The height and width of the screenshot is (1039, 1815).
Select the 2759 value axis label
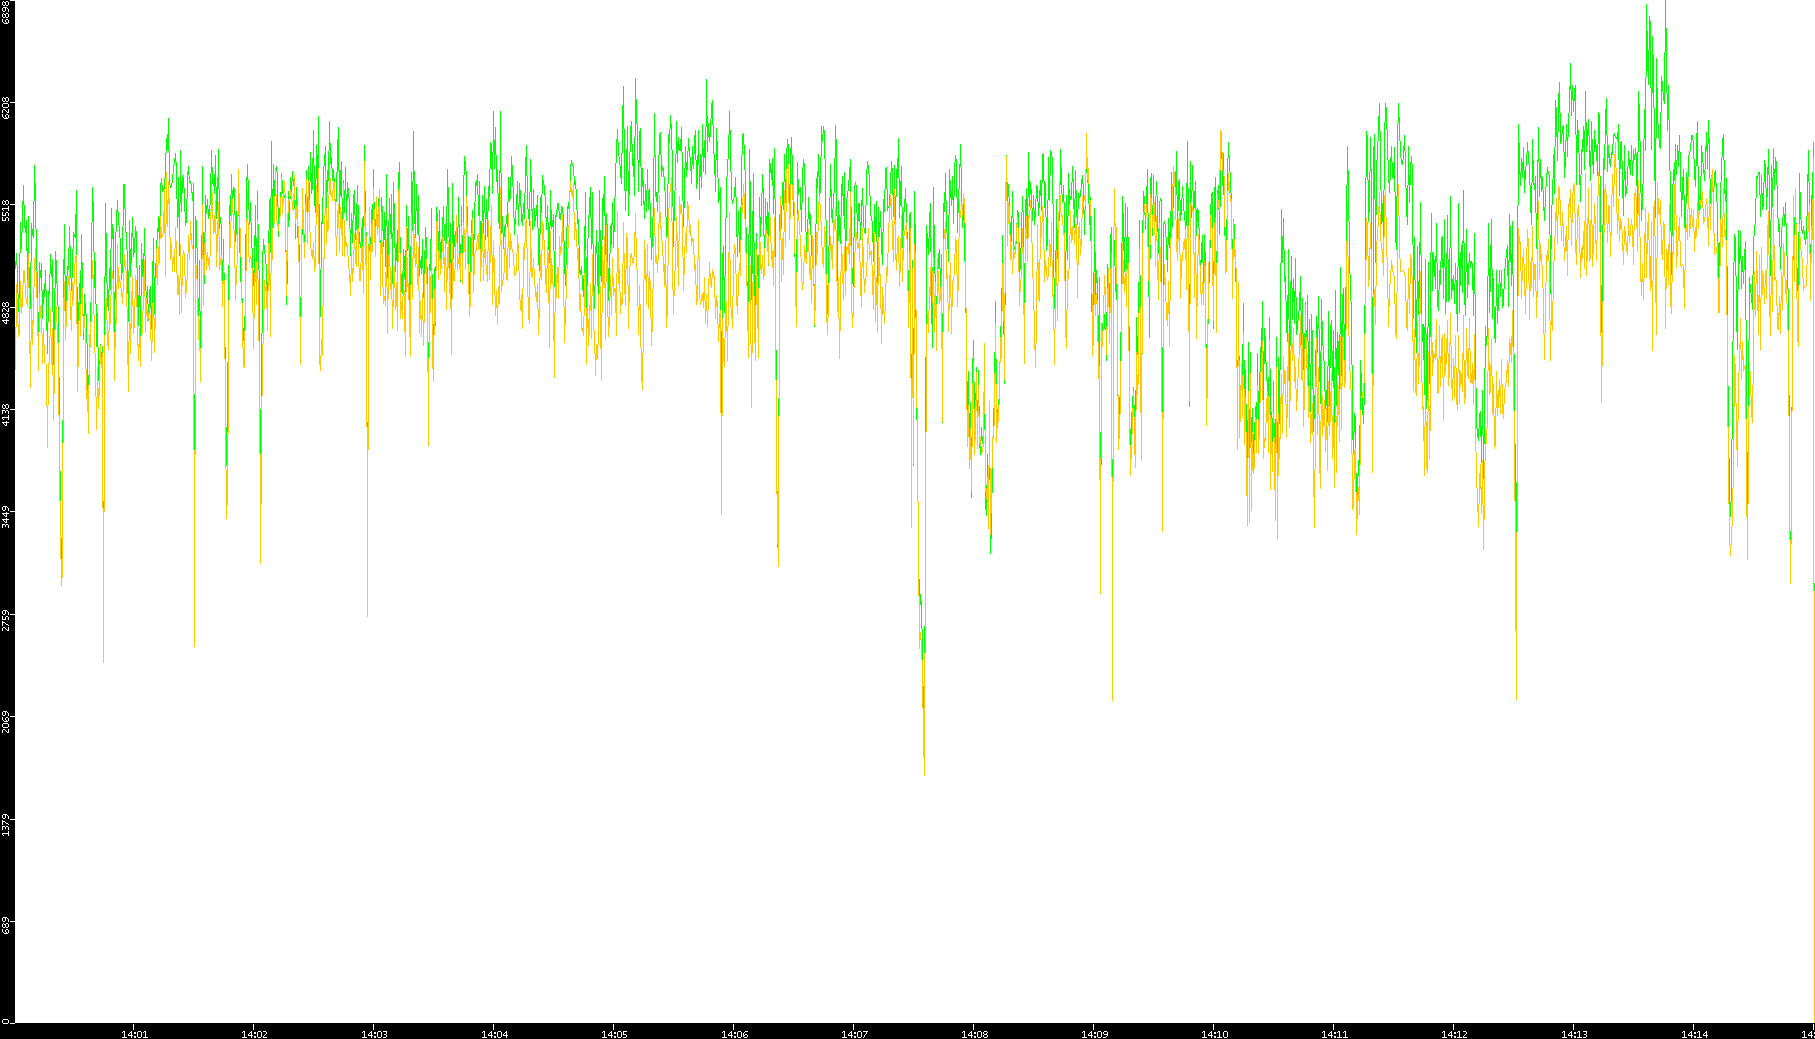tap(6, 620)
